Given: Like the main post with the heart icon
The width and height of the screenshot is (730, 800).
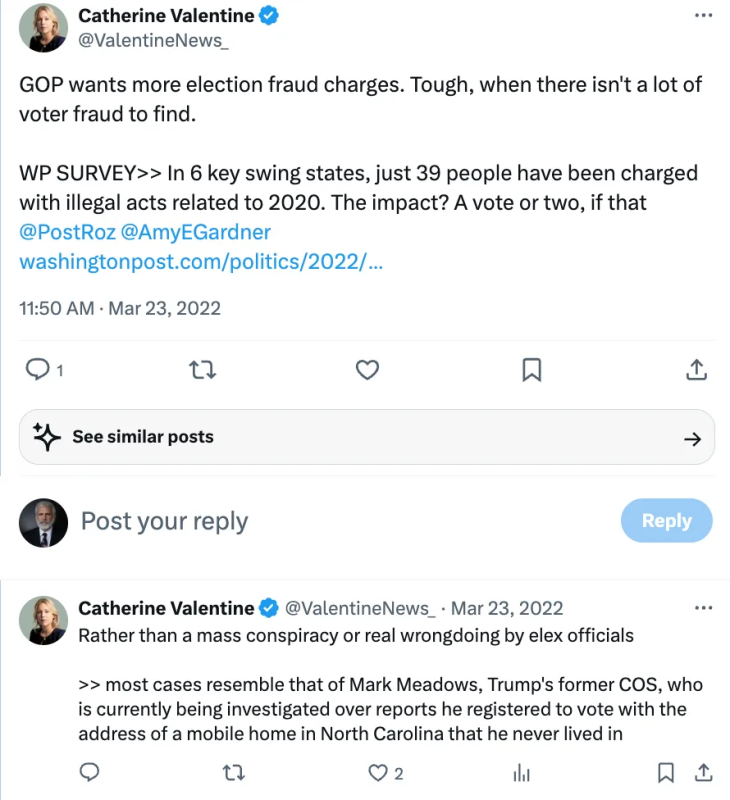Looking at the screenshot, I should tap(367, 369).
